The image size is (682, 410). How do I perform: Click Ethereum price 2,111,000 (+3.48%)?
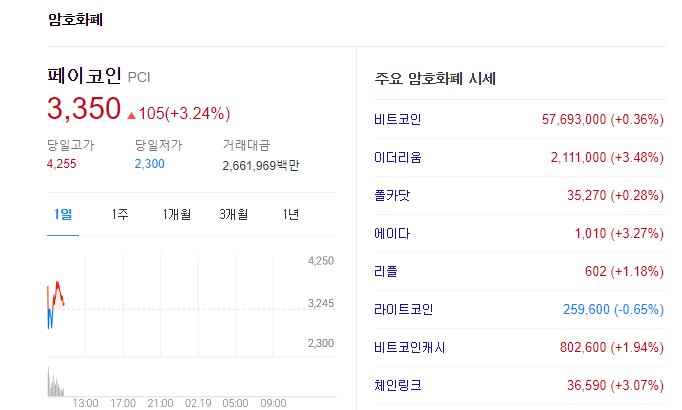(607, 157)
